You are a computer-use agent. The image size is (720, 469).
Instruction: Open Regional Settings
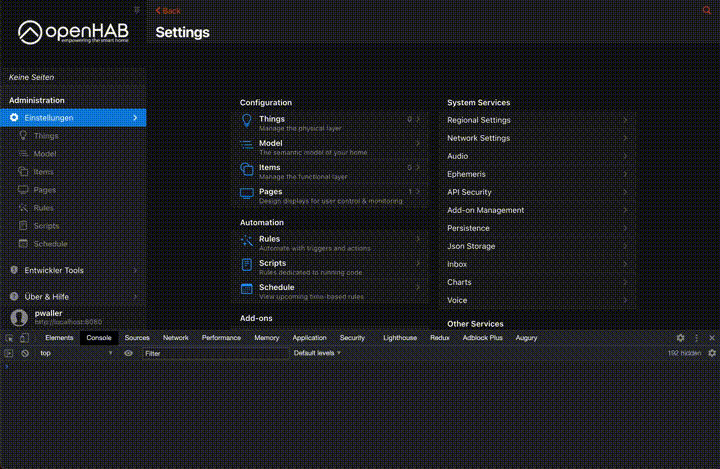tap(537, 120)
